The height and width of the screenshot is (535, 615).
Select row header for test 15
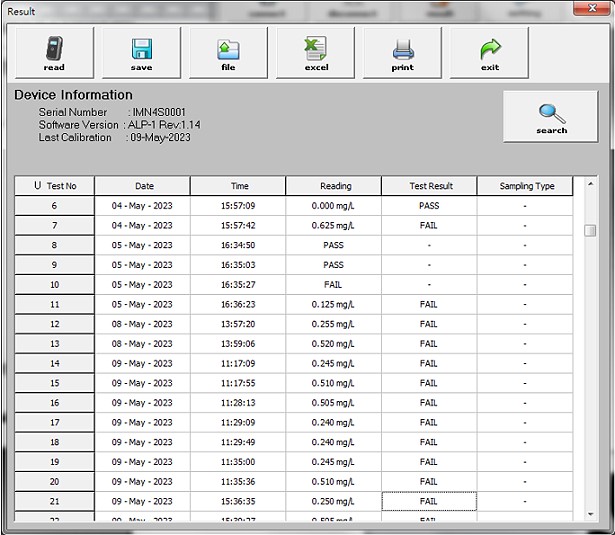tap(55, 383)
